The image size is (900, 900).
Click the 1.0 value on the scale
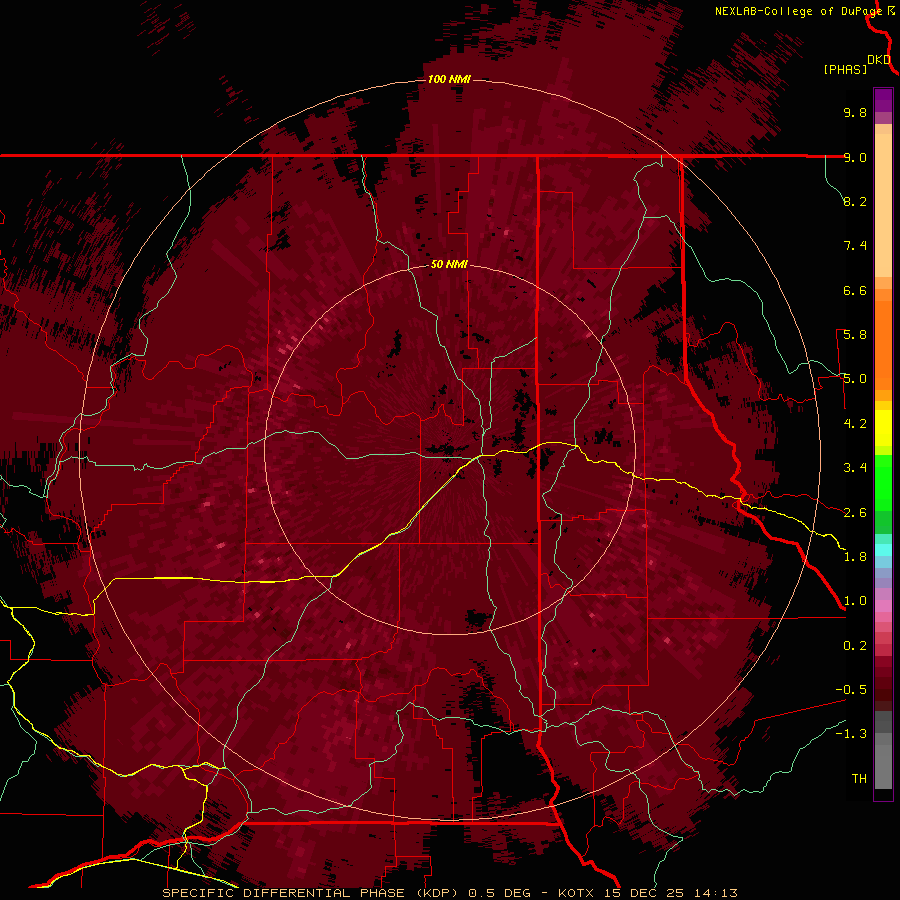pos(855,601)
